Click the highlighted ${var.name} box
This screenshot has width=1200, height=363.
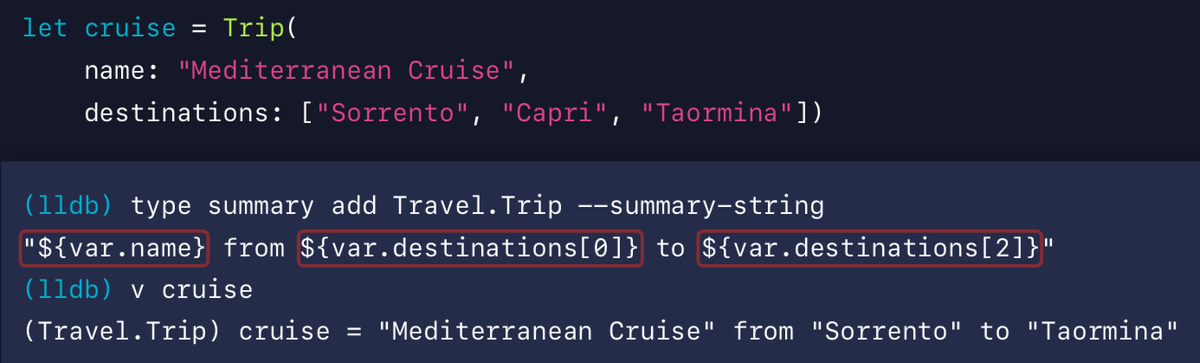point(114,248)
